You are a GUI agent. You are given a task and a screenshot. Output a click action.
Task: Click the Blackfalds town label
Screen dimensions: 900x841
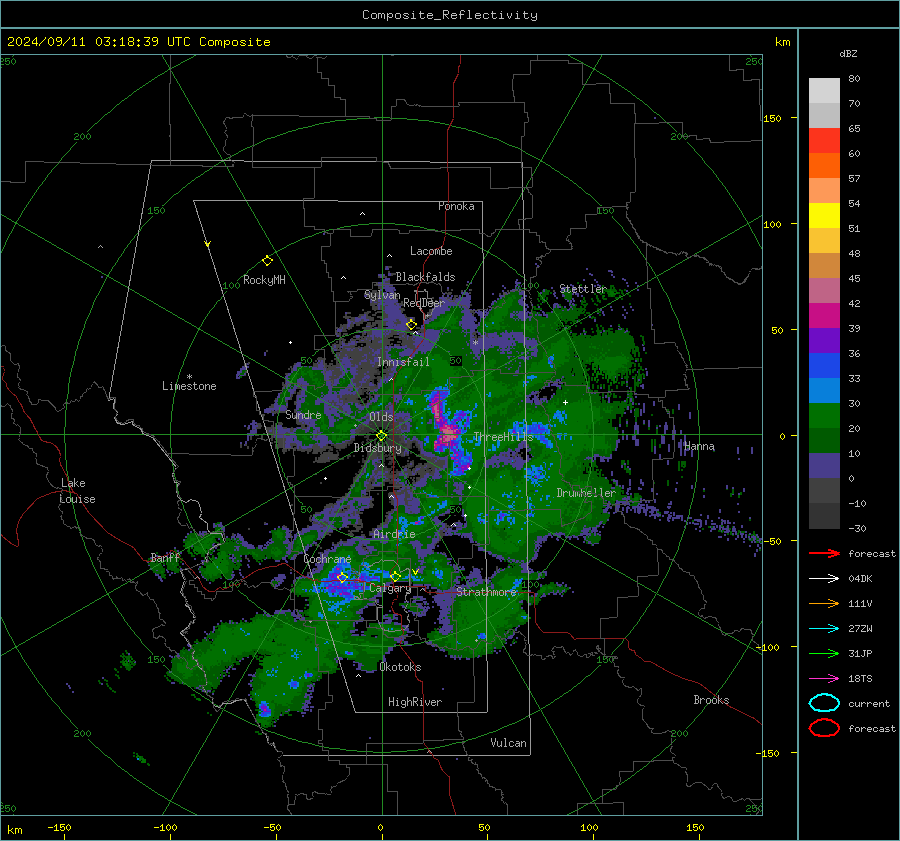tap(425, 277)
